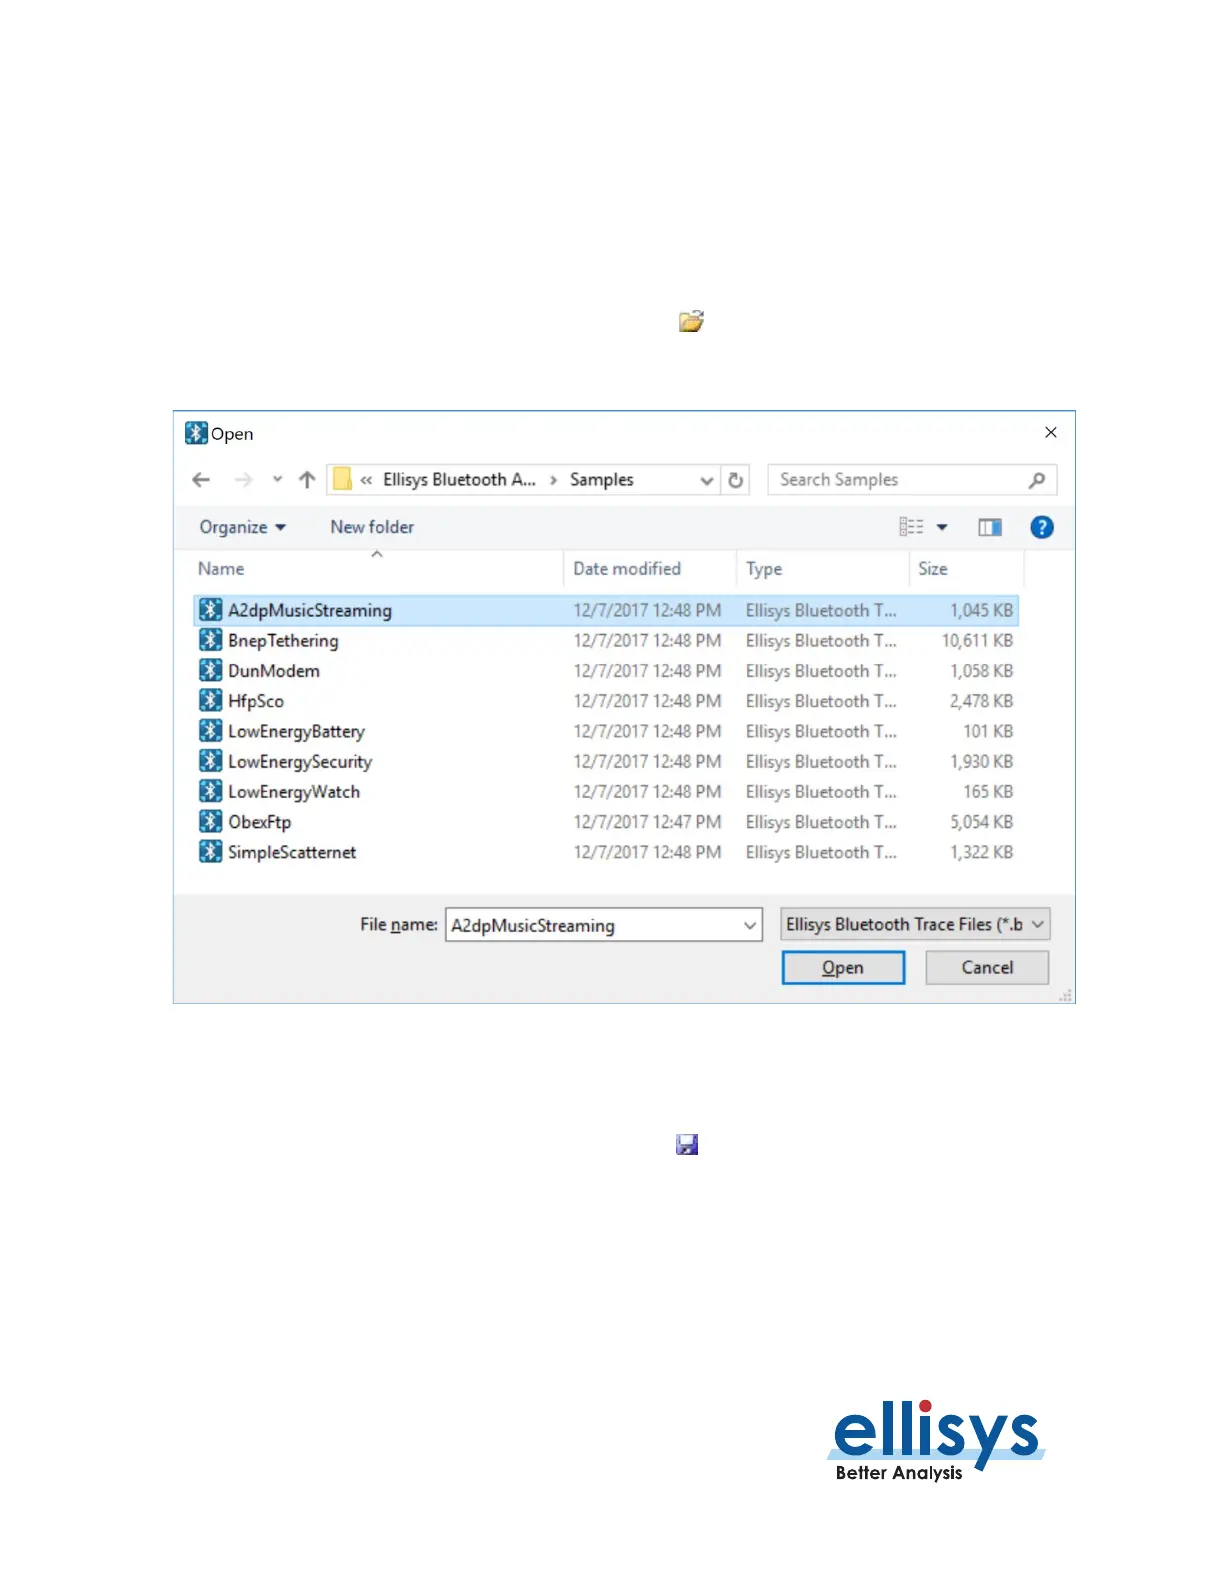Select the ObexFtp trace file
Viewport: 1224px width, 1584px height.
(x=606, y=822)
